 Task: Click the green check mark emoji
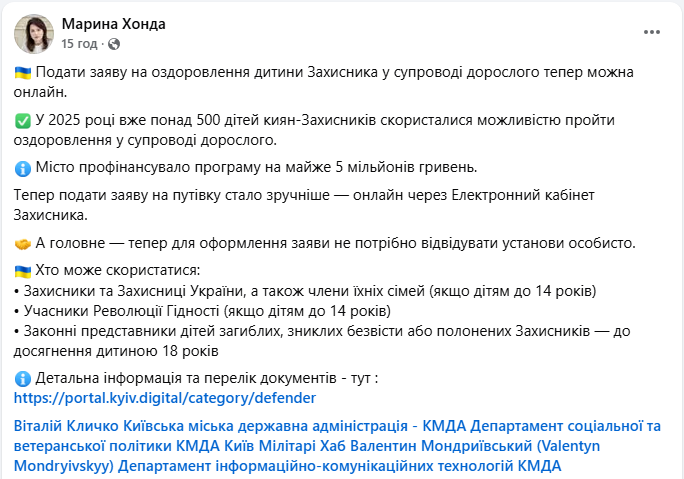(x=22, y=121)
